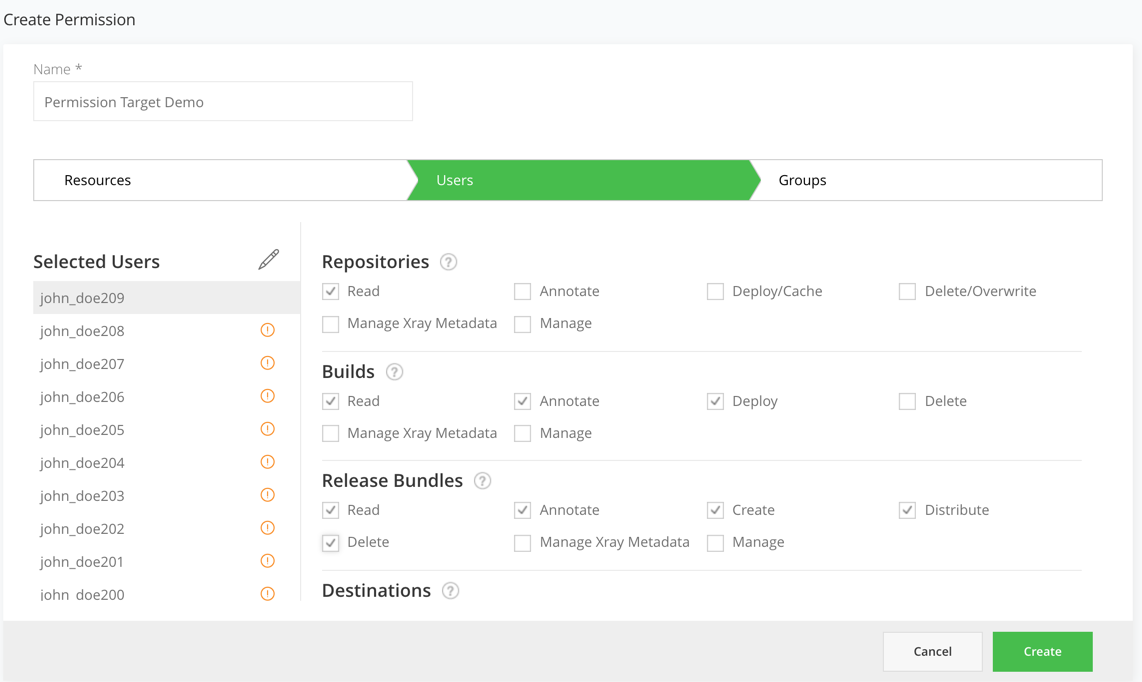This screenshot has width=1142, height=682.
Task: Open the Repositories help tooltip icon
Action: point(448,261)
